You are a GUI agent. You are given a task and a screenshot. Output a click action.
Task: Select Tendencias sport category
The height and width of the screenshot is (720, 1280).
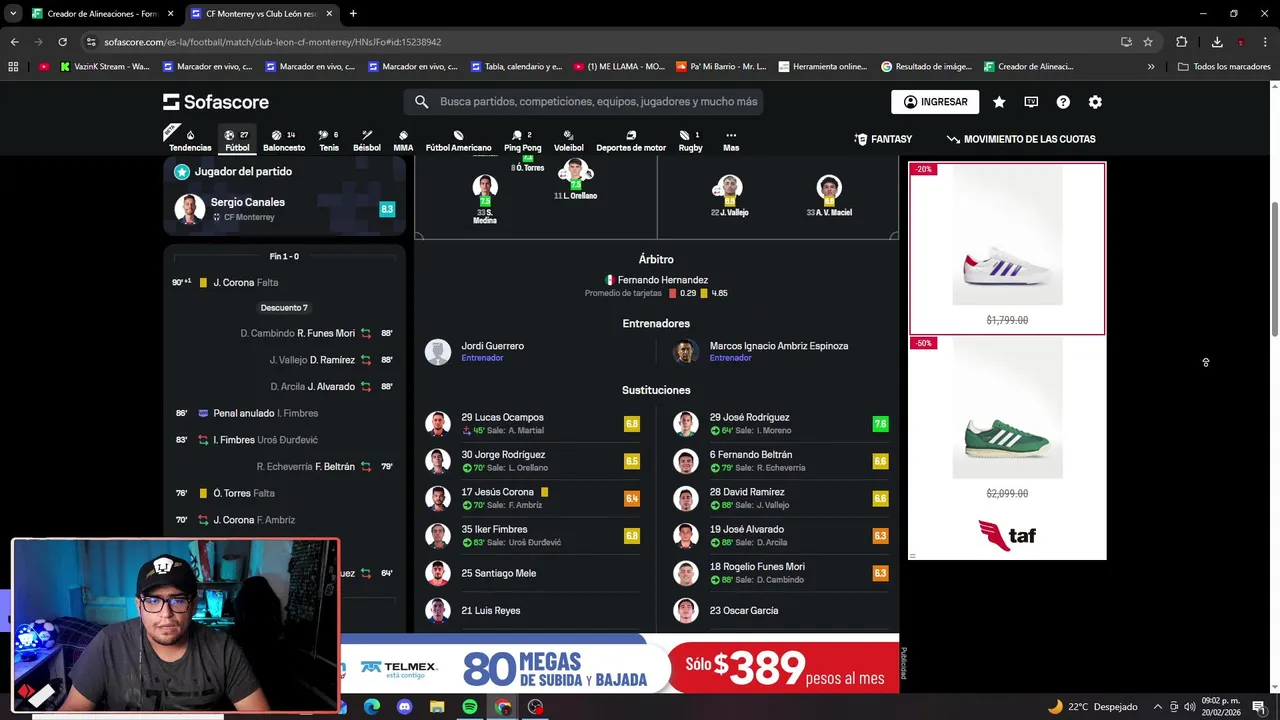pos(190,141)
